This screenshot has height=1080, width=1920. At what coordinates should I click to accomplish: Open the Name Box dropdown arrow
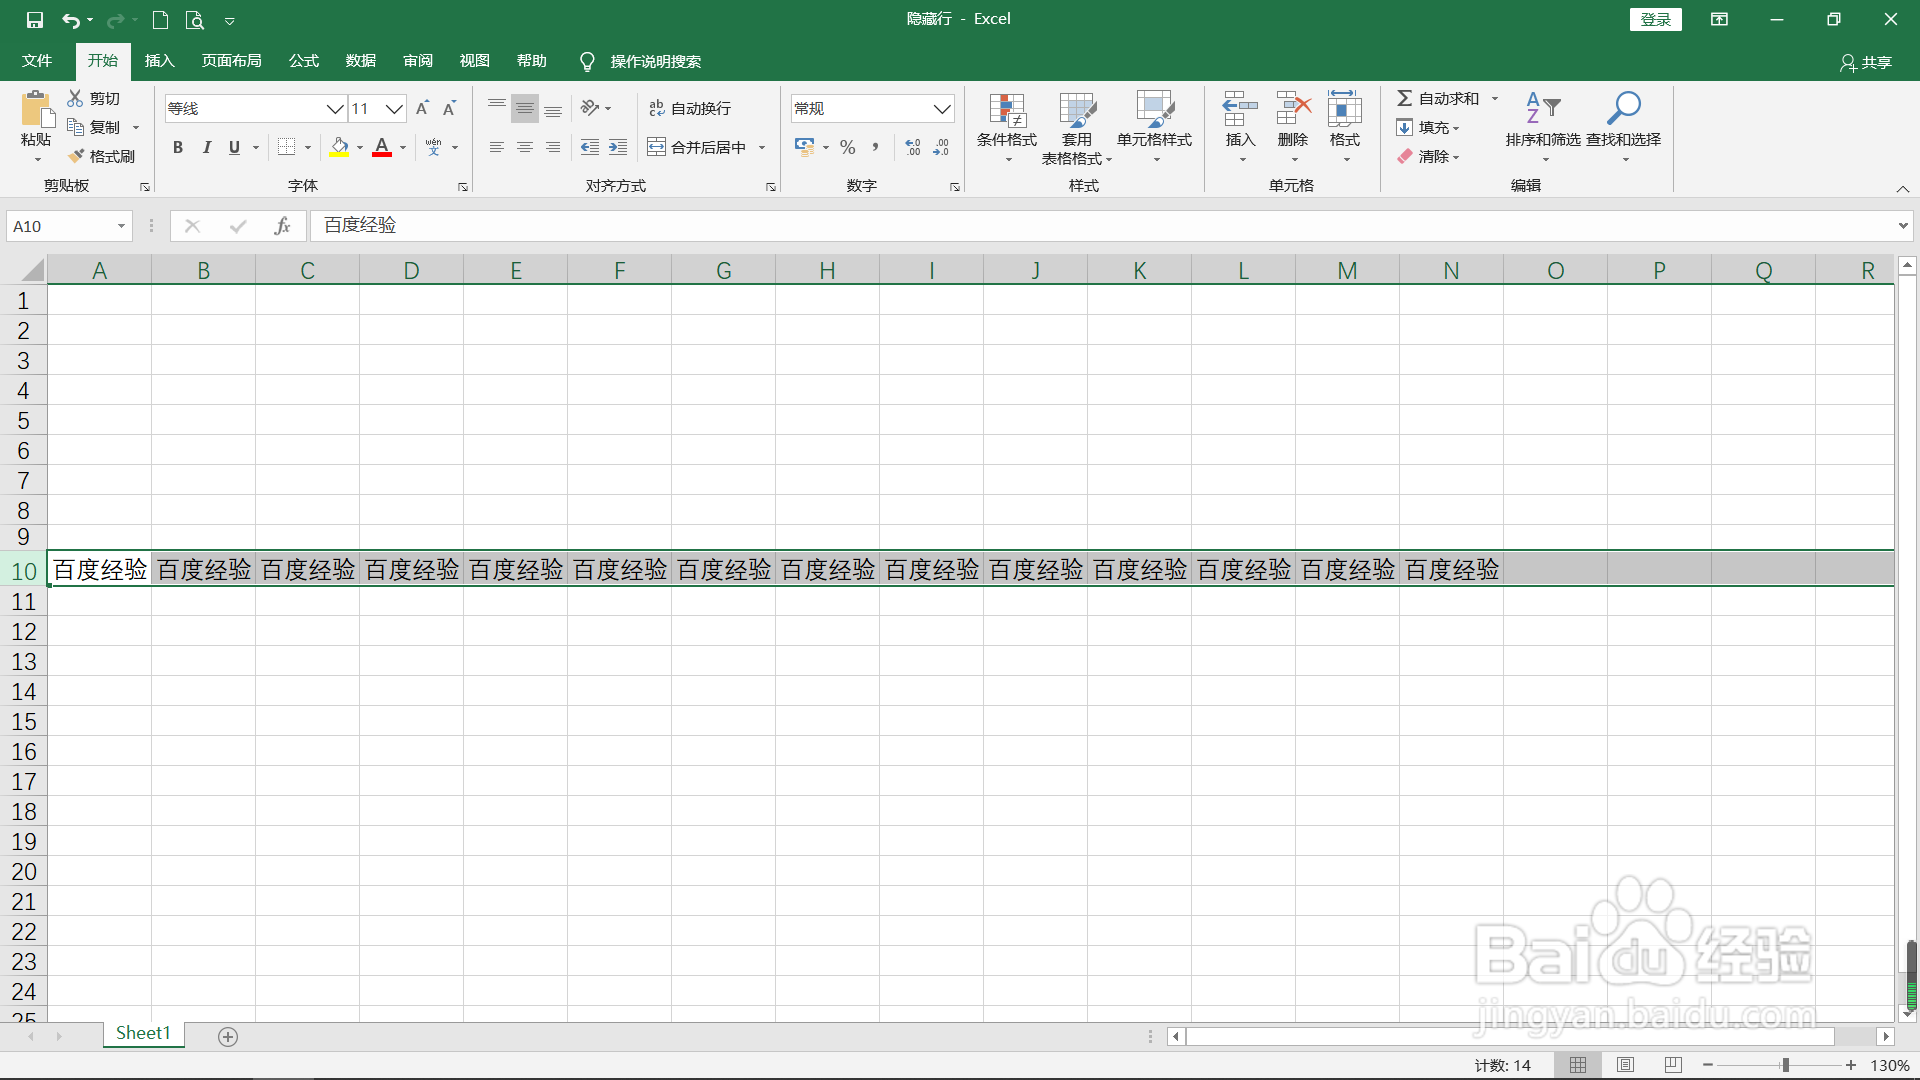coord(121,226)
